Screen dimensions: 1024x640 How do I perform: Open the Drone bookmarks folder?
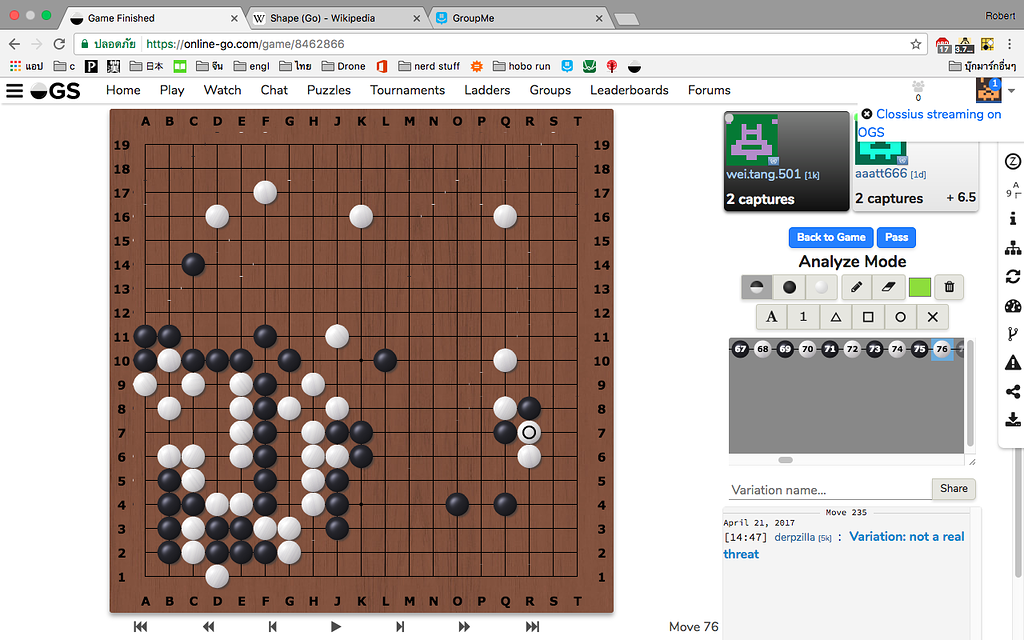click(344, 66)
